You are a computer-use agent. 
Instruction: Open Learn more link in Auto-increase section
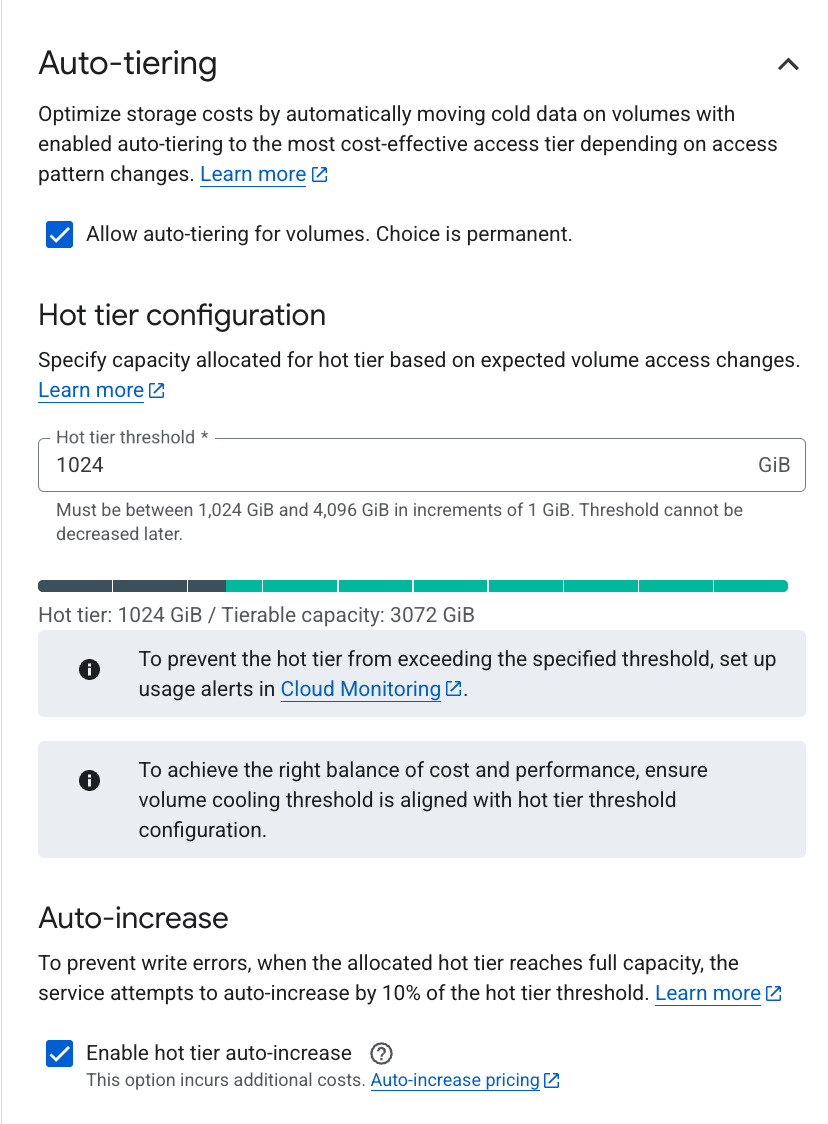[x=708, y=993]
